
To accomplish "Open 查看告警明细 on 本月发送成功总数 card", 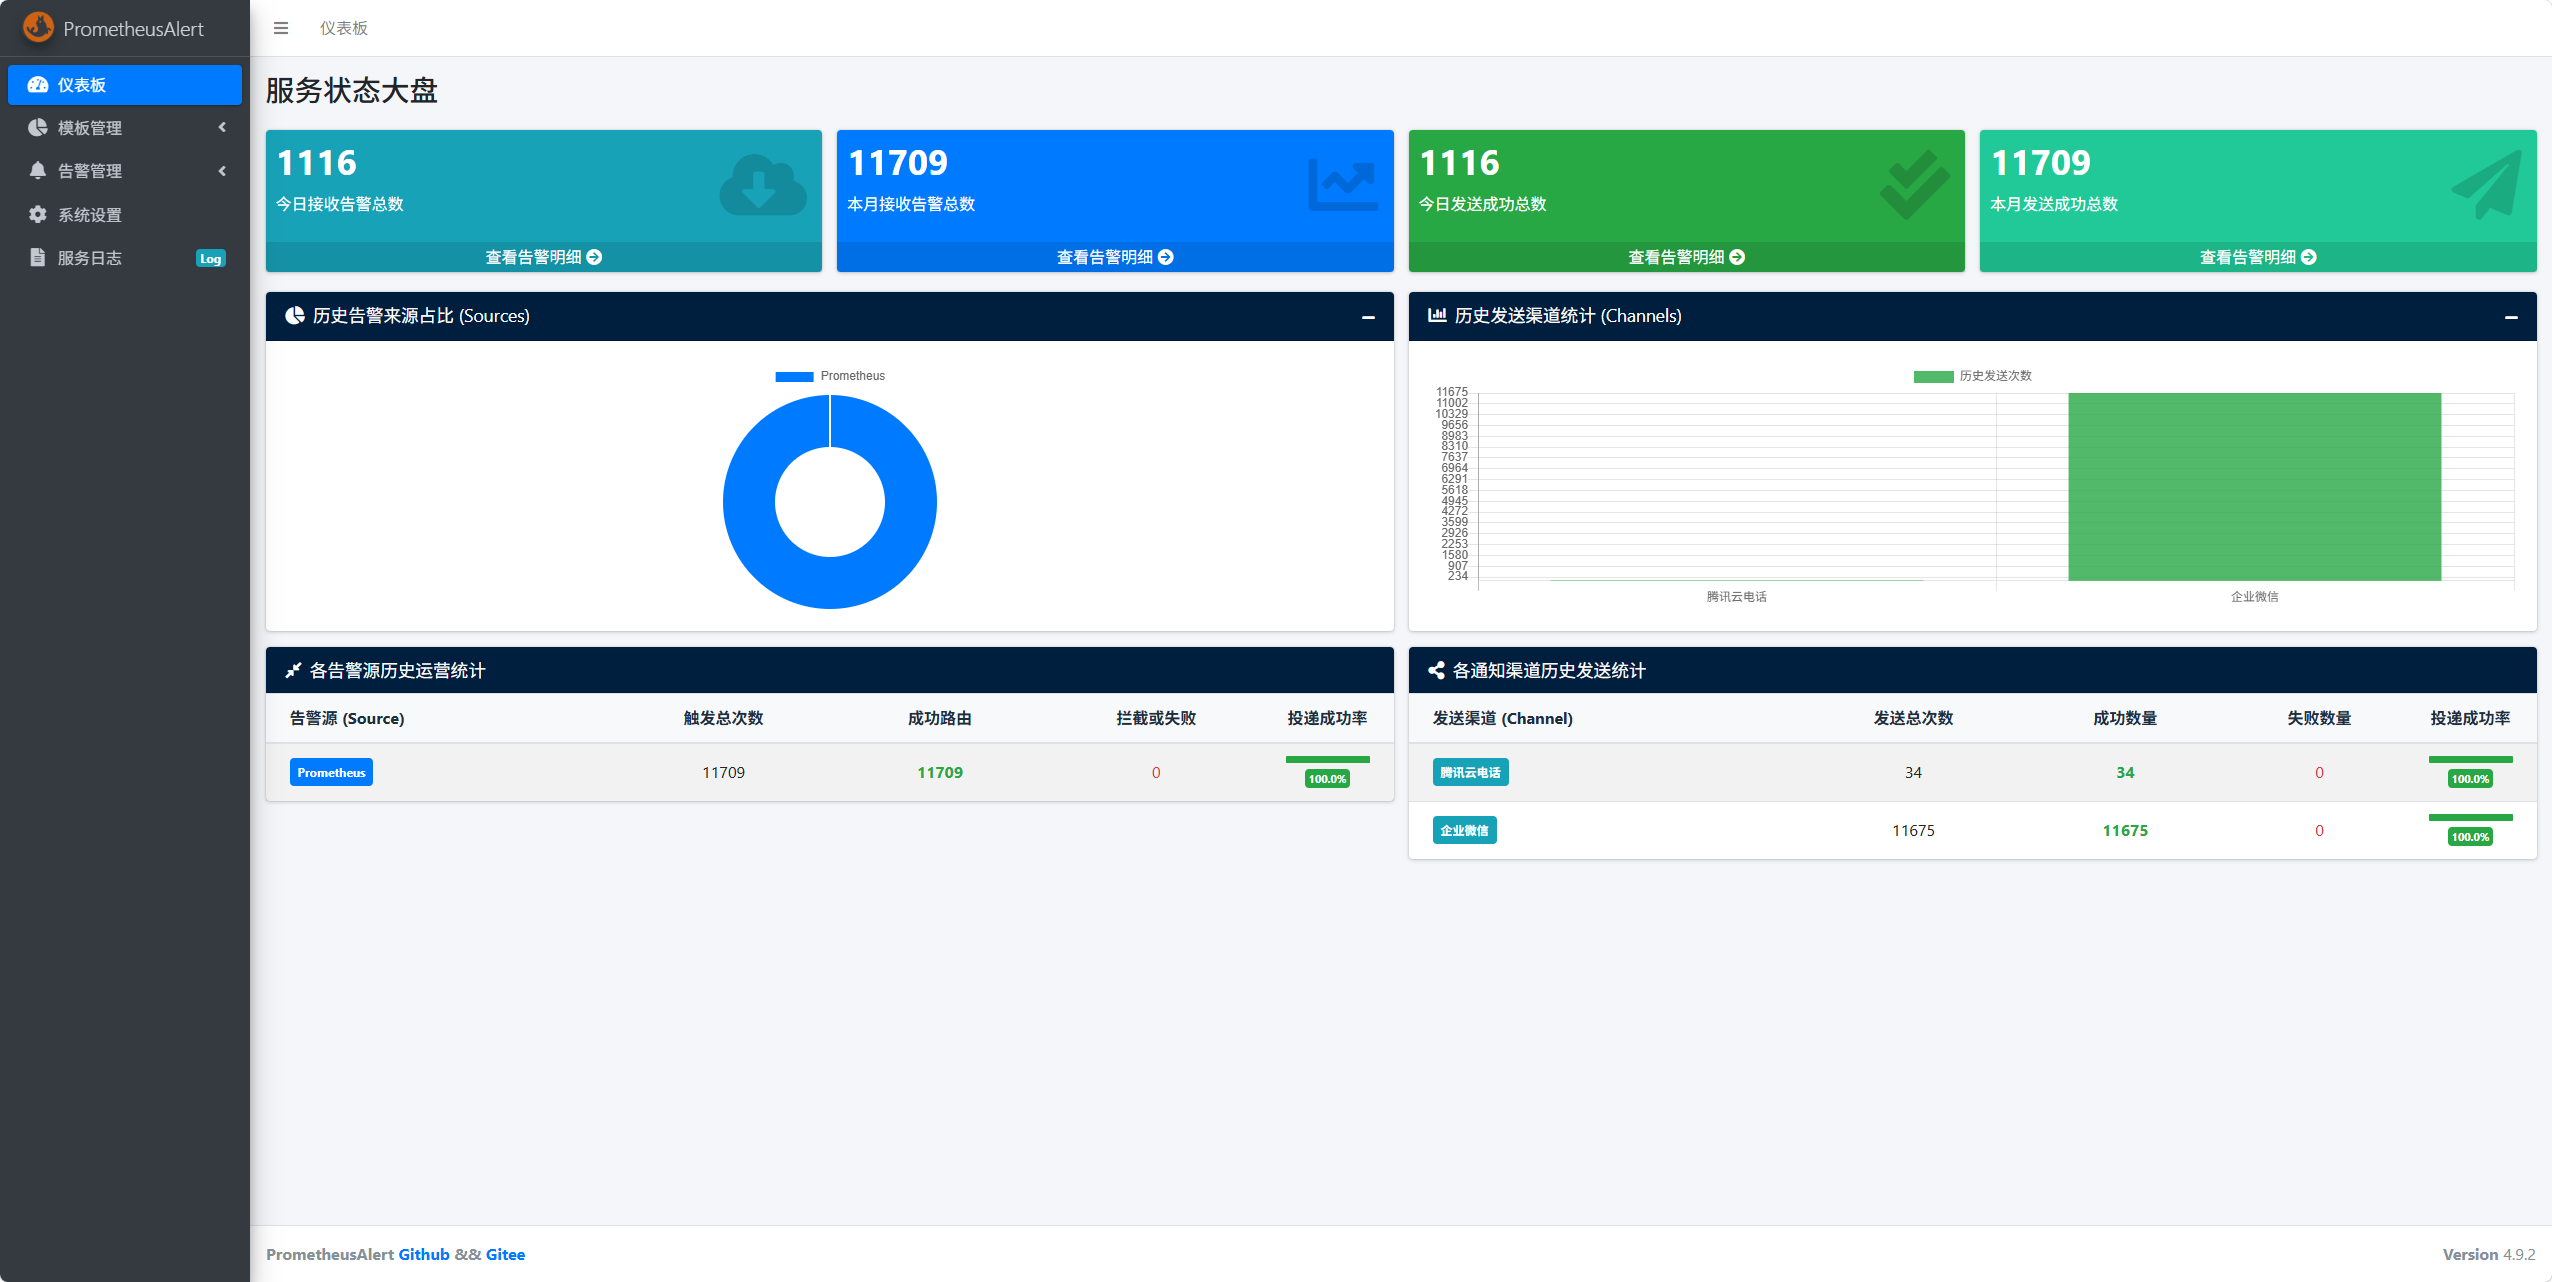I will [2258, 257].
